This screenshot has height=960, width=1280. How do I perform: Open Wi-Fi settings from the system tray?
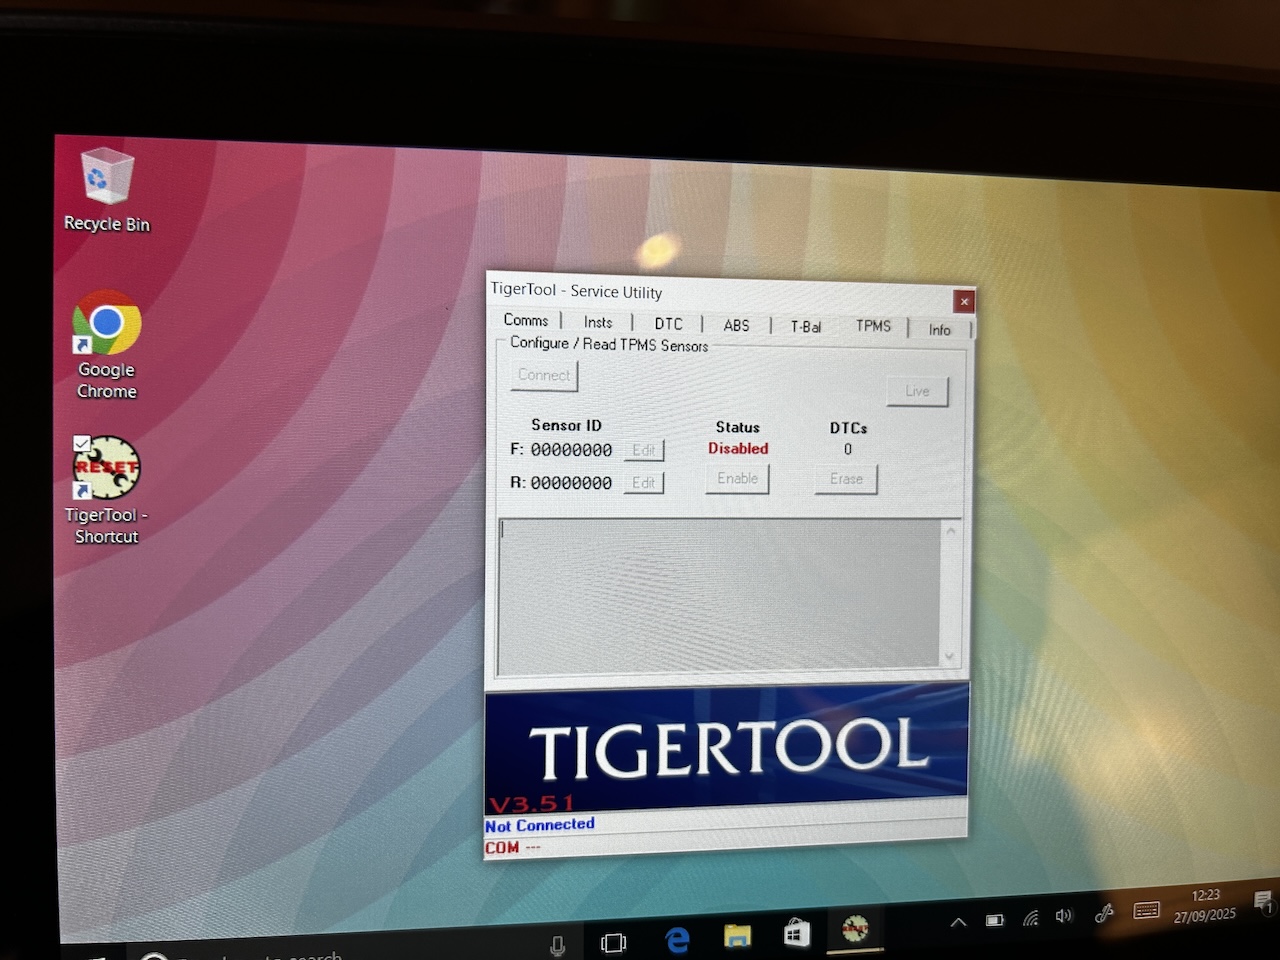[x=1030, y=916]
